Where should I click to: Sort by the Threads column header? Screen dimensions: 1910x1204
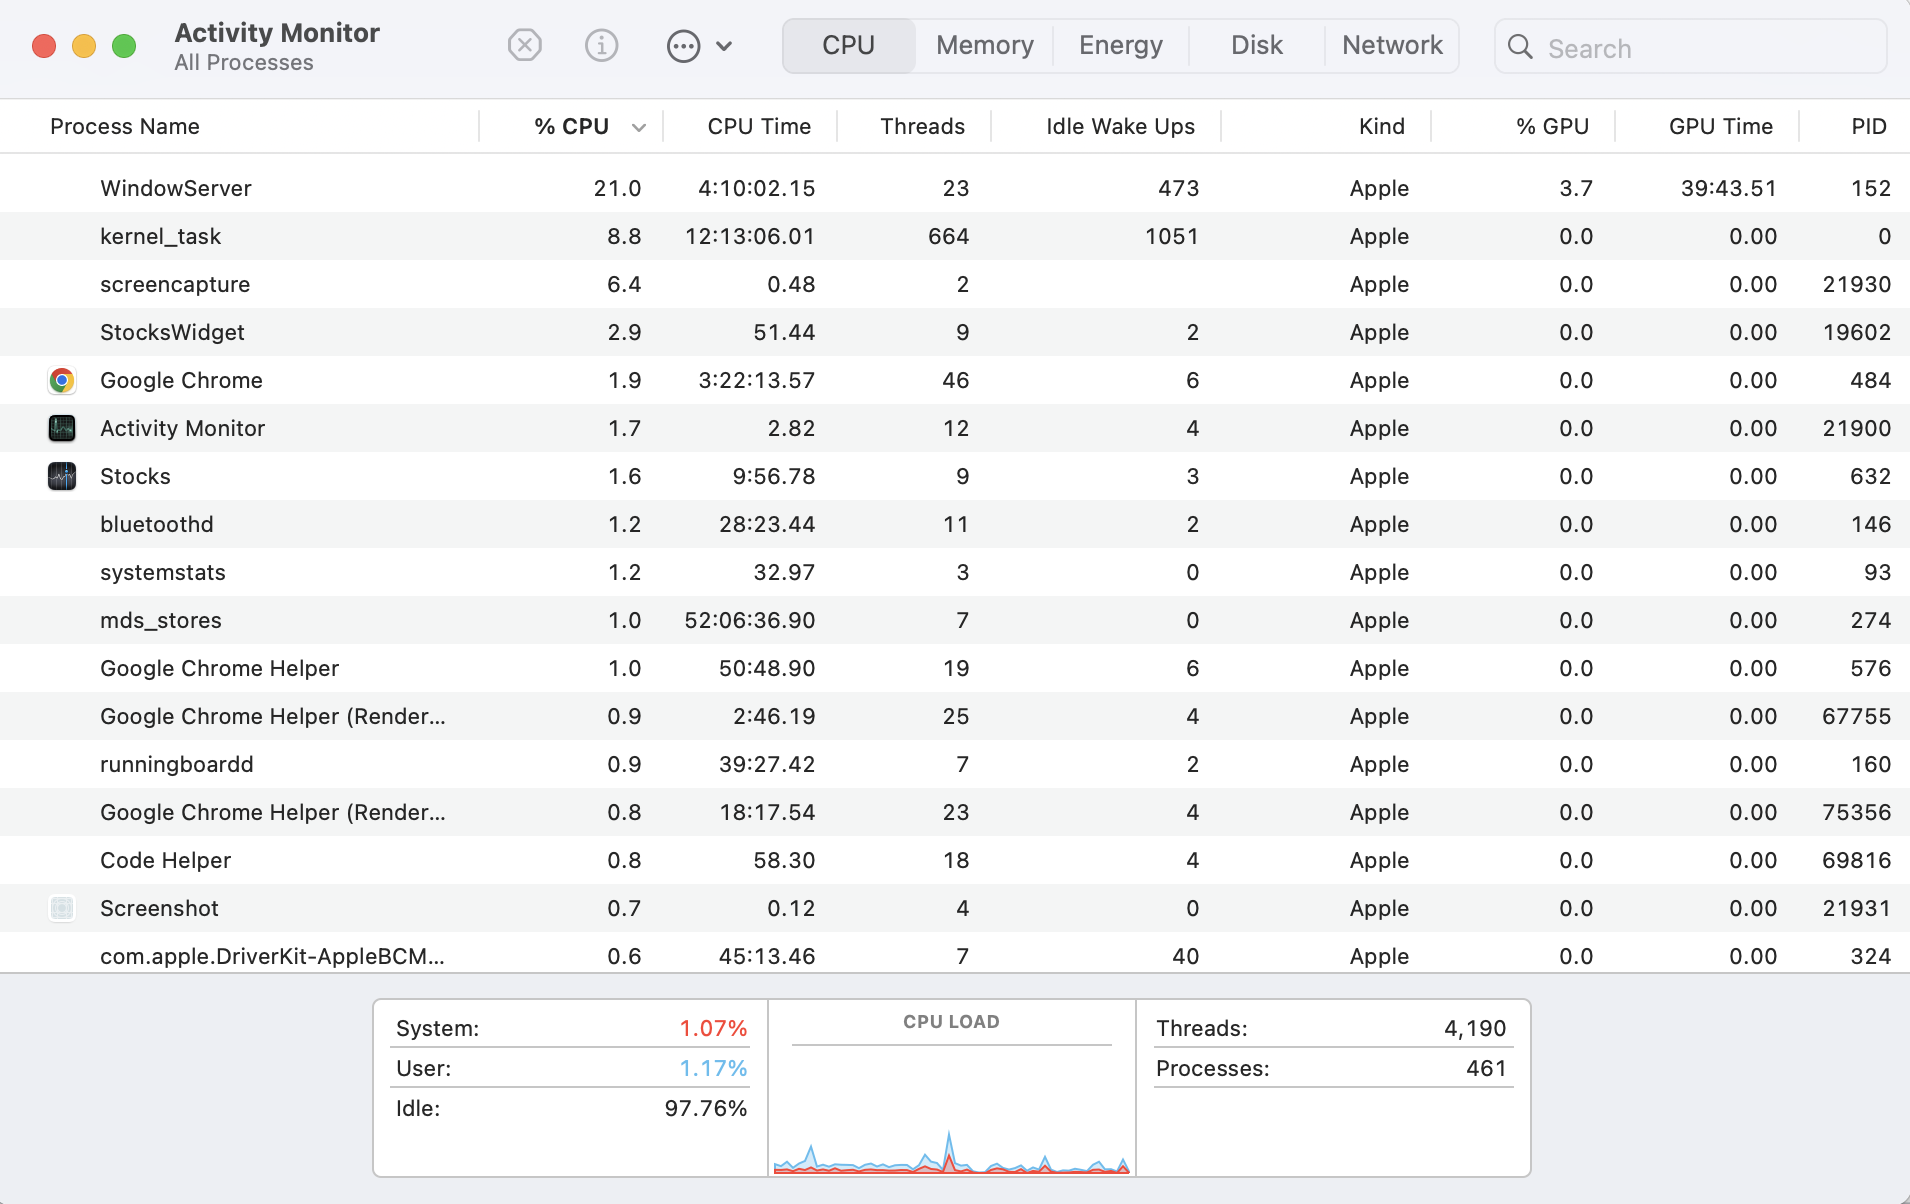pos(922,126)
